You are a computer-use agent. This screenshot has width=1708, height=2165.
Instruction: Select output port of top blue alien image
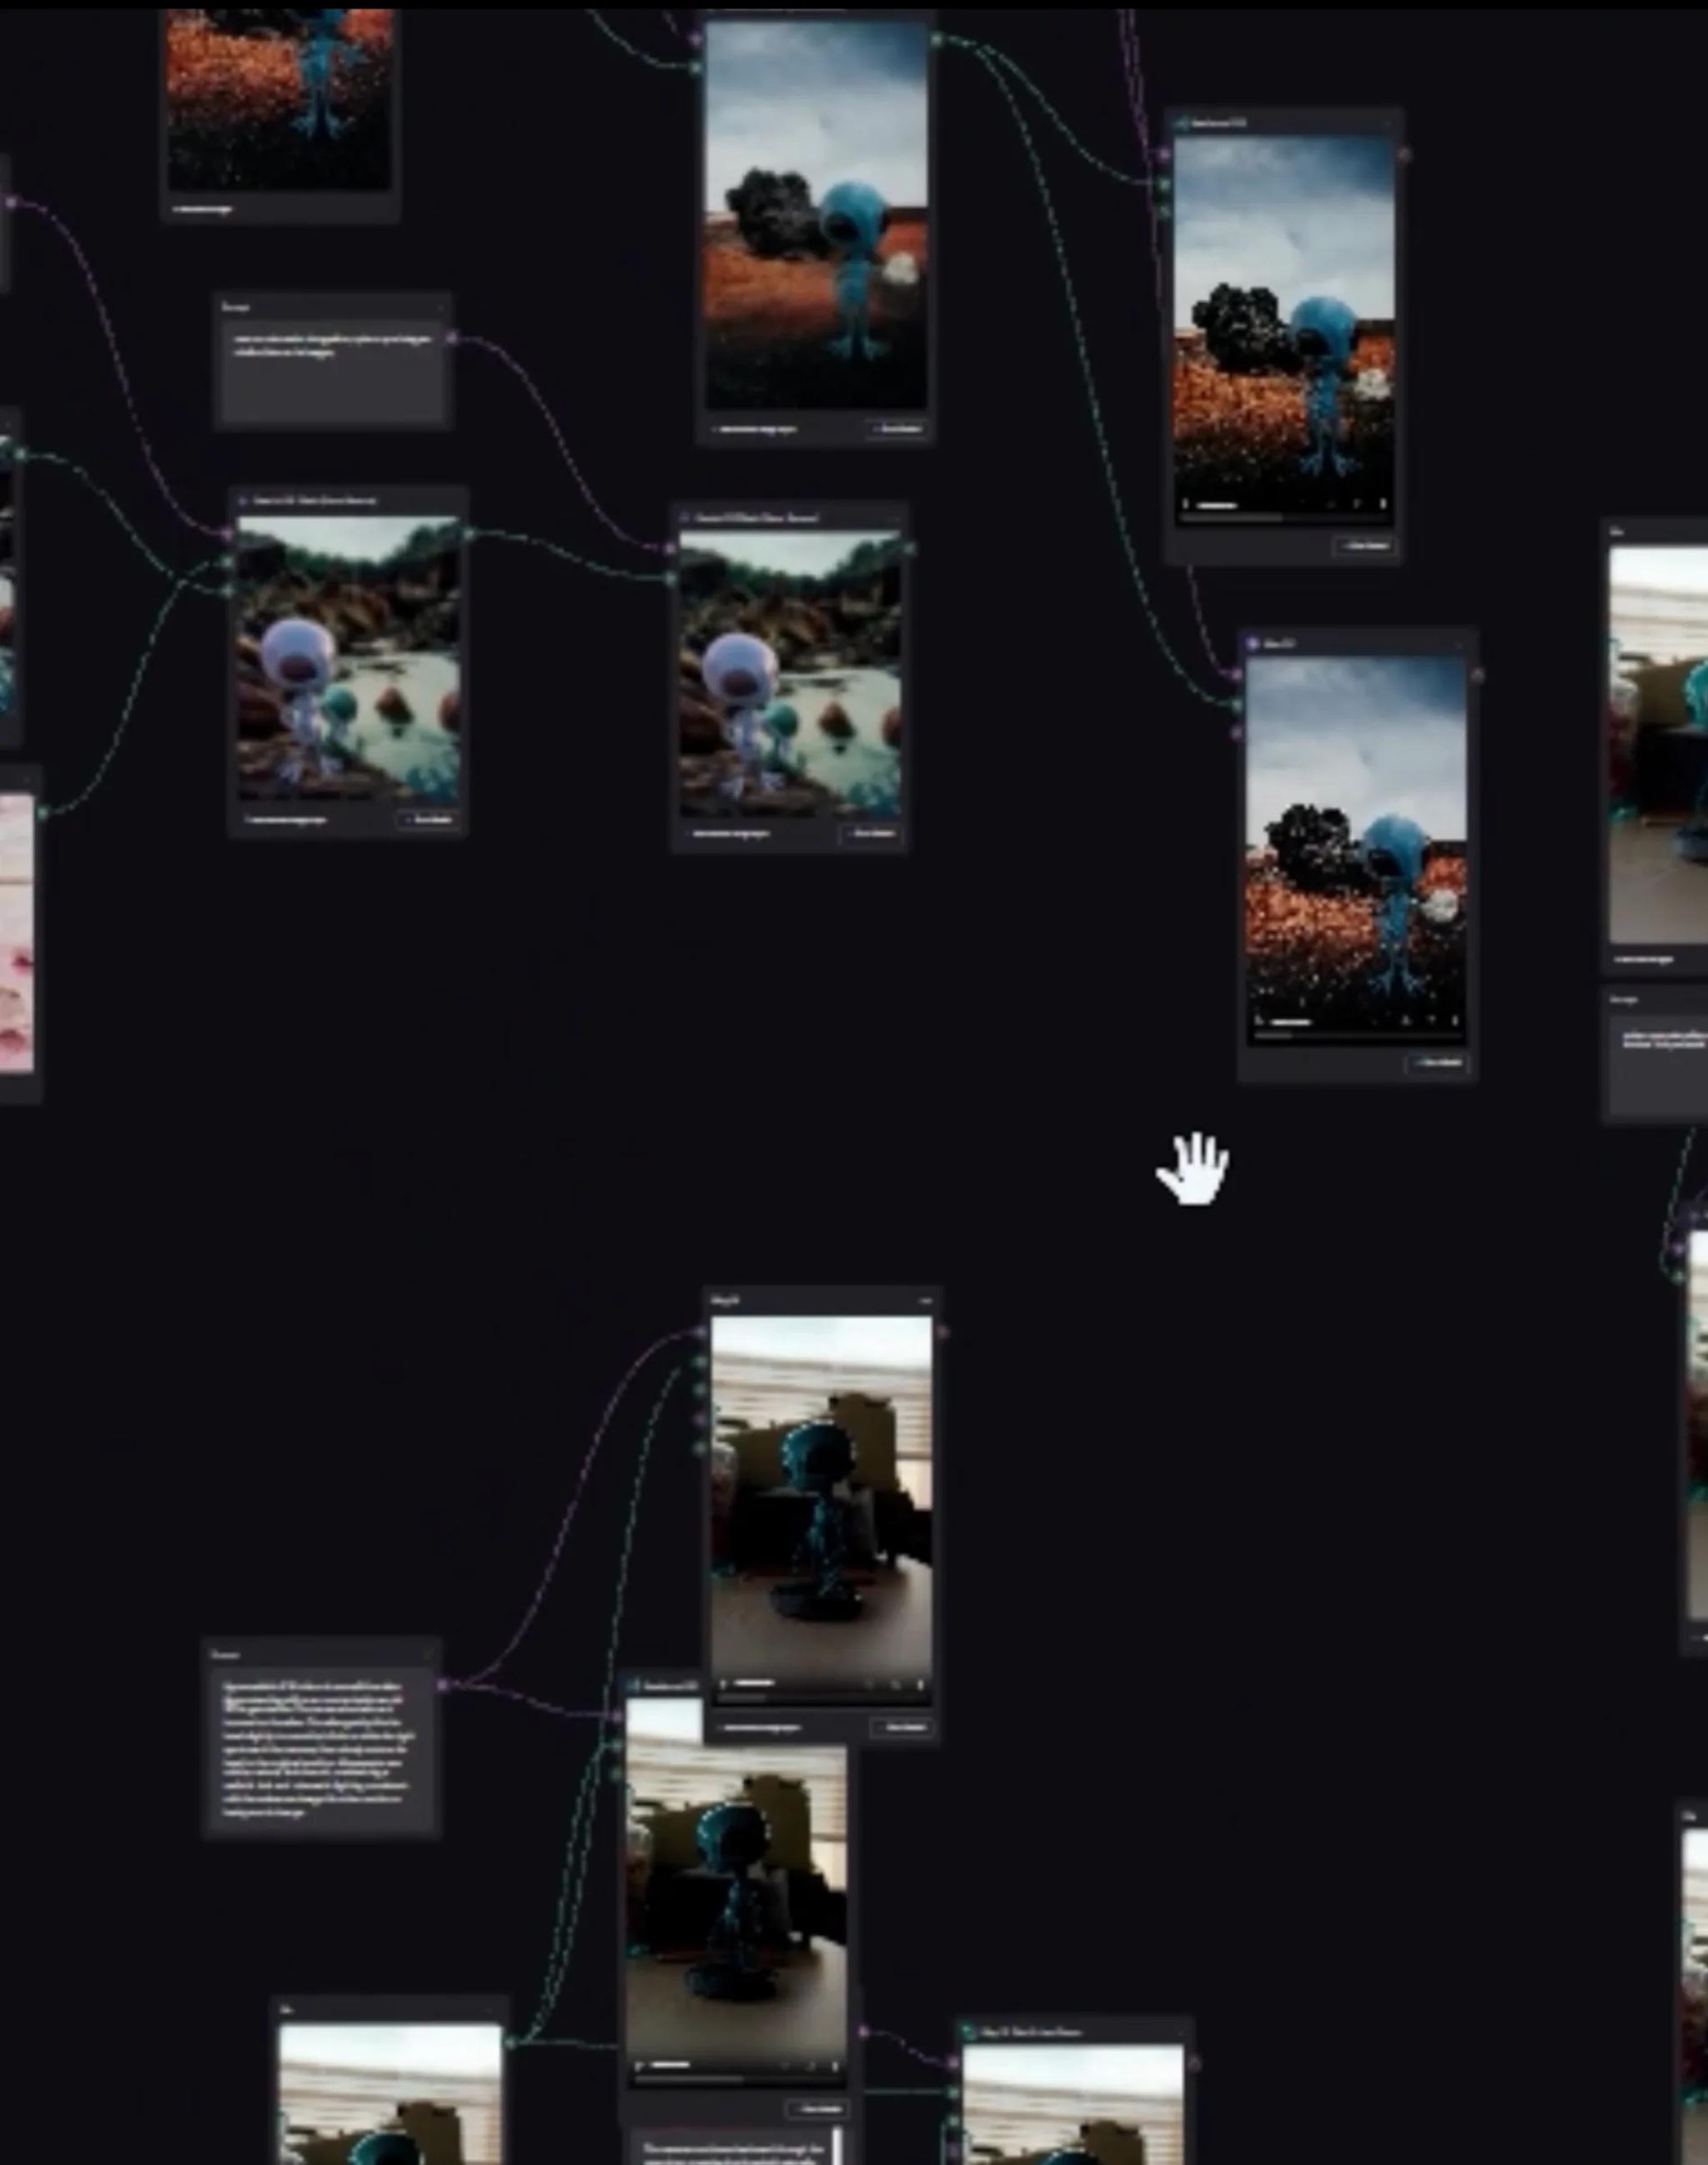click(x=936, y=40)
